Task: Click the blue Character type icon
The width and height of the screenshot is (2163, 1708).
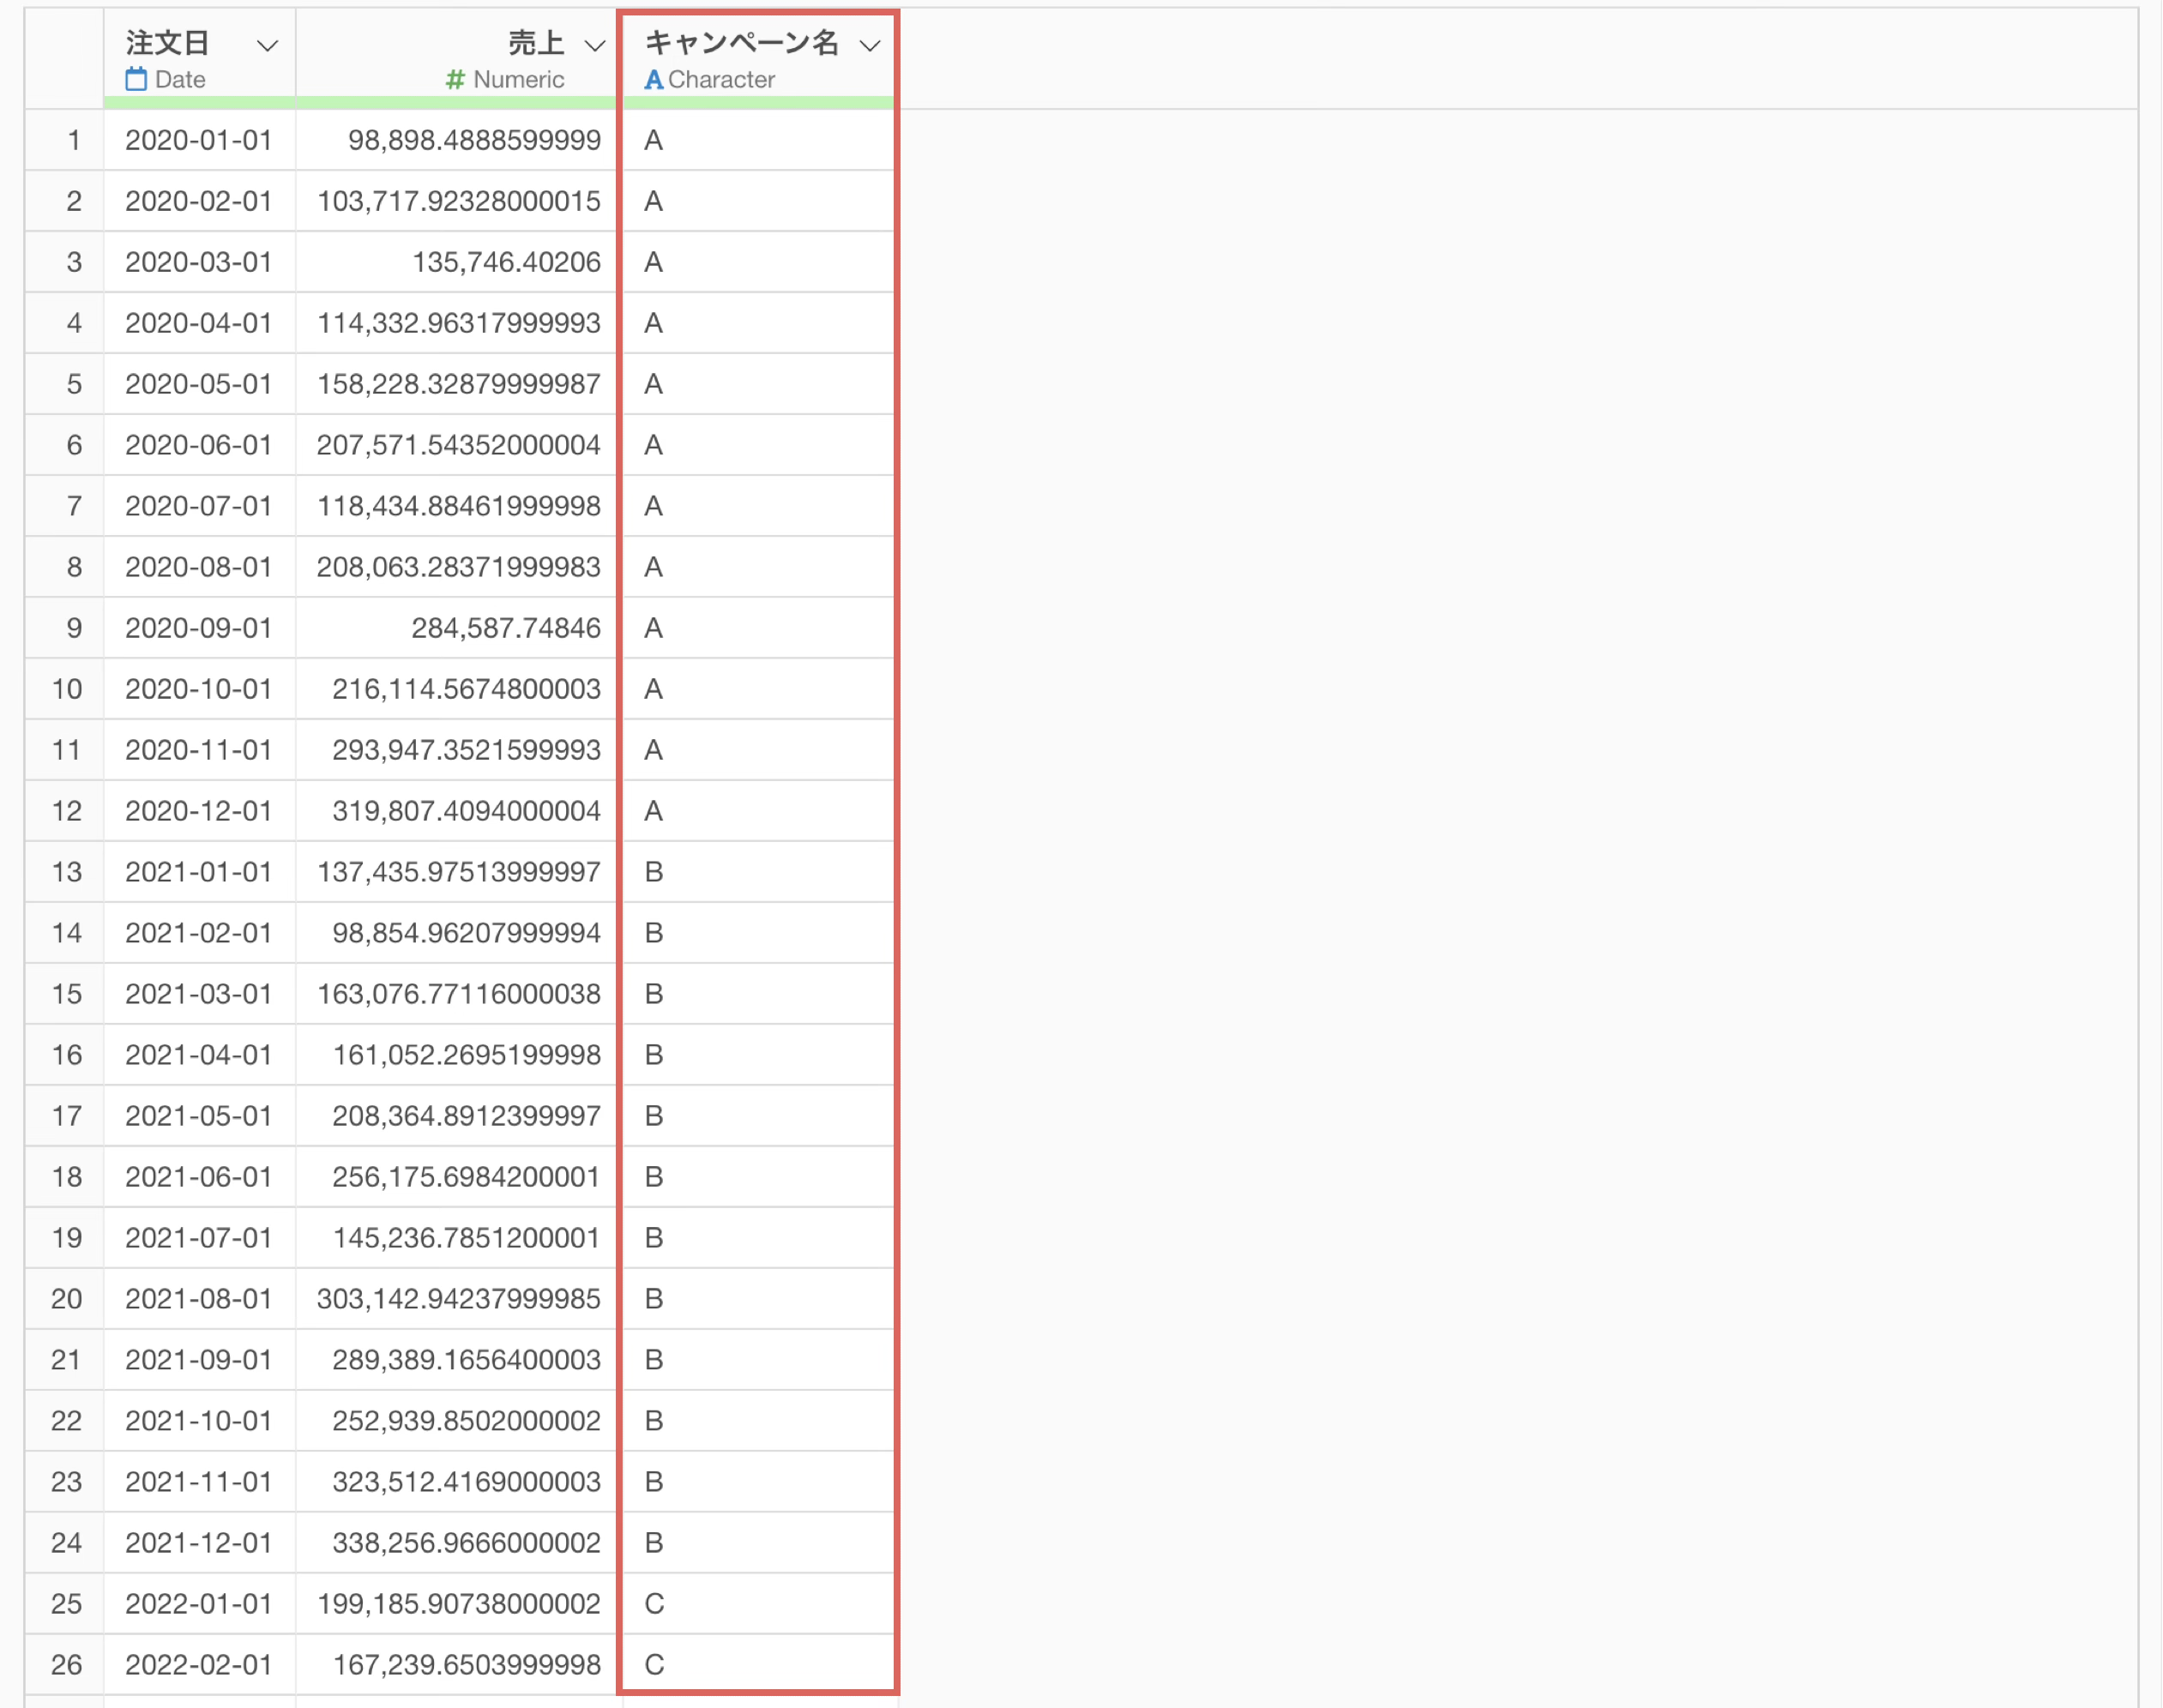Action: [653, 79]
